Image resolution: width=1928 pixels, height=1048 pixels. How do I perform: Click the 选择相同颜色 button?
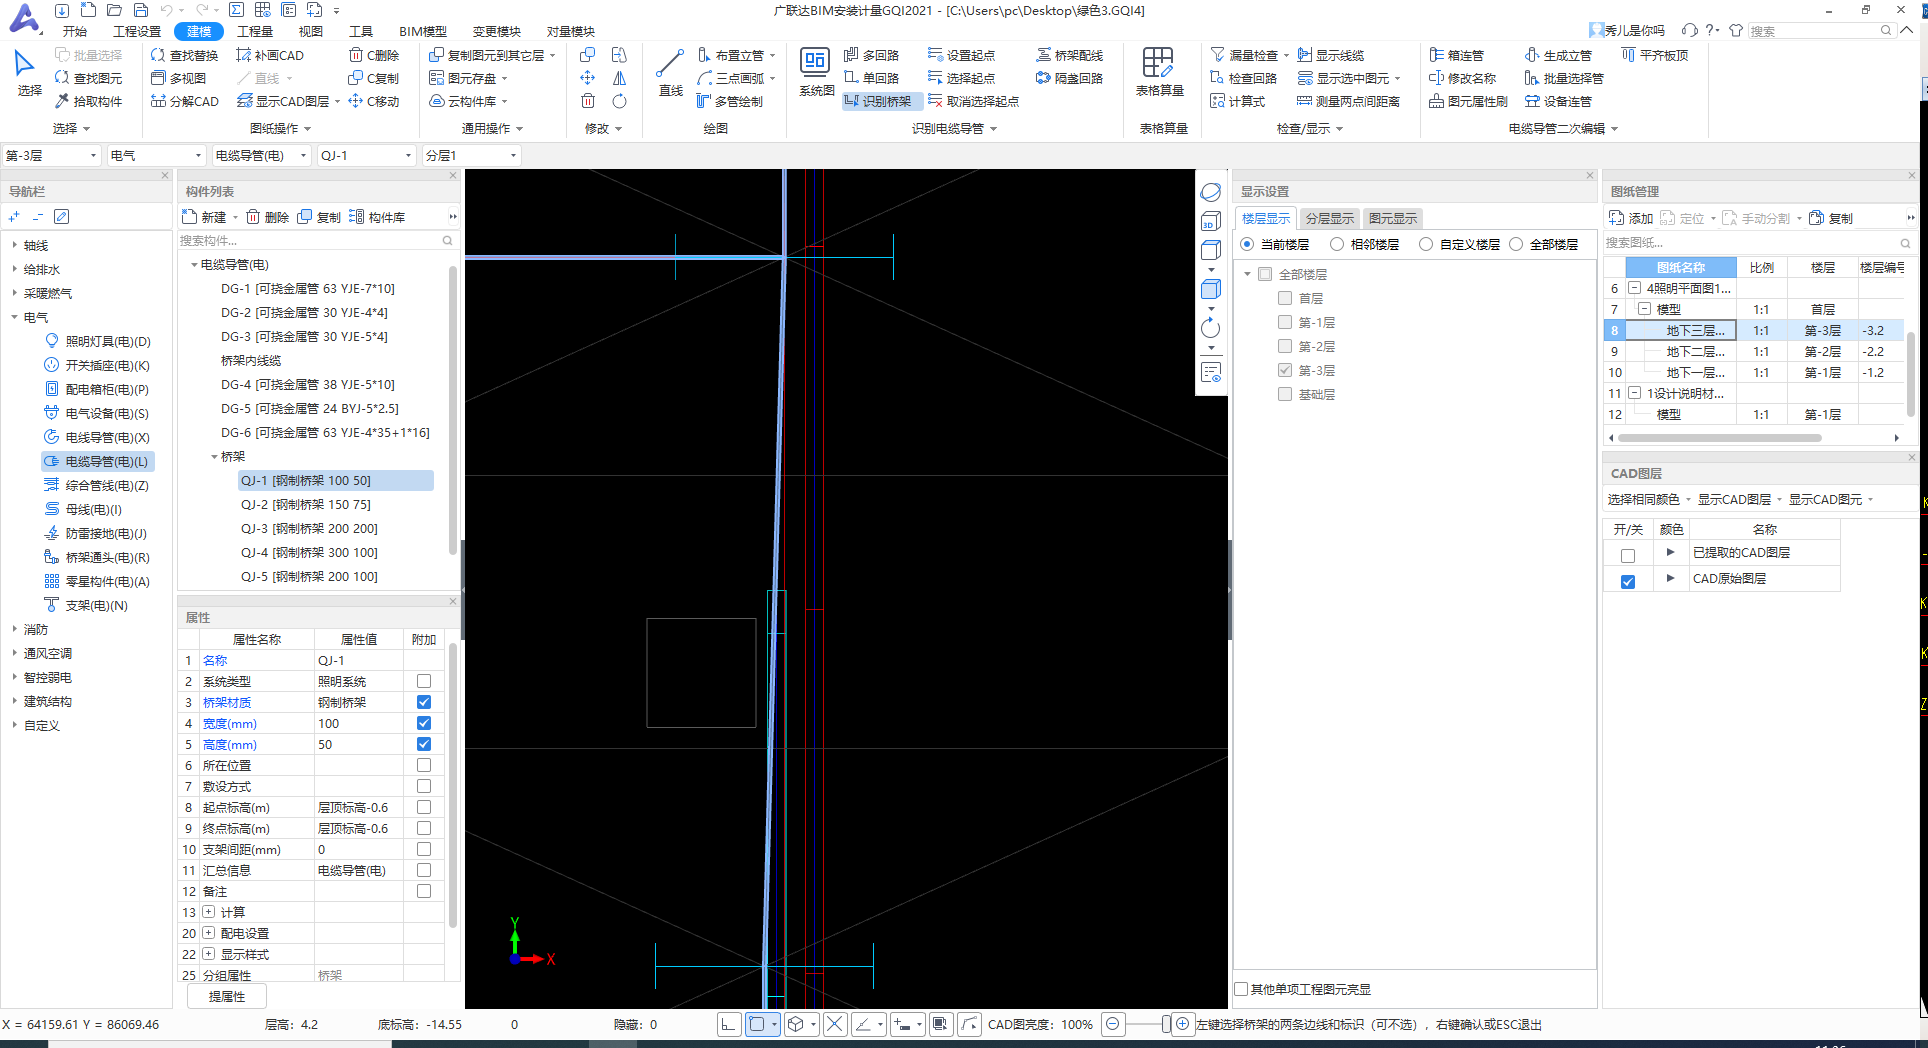click(x=1643, y=499)
